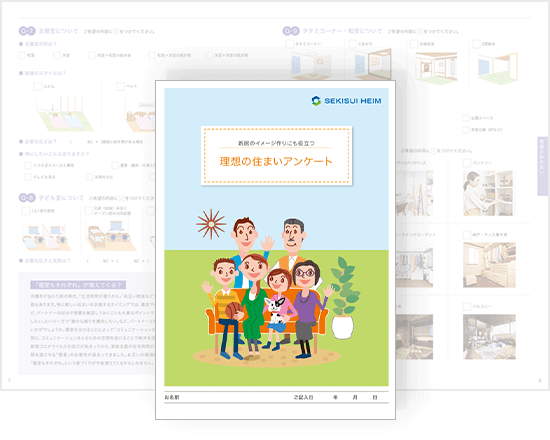Check the バルコニー checkbox
Image resolution: width=550 pixels, height=440 pixels.
coord(467,306)
